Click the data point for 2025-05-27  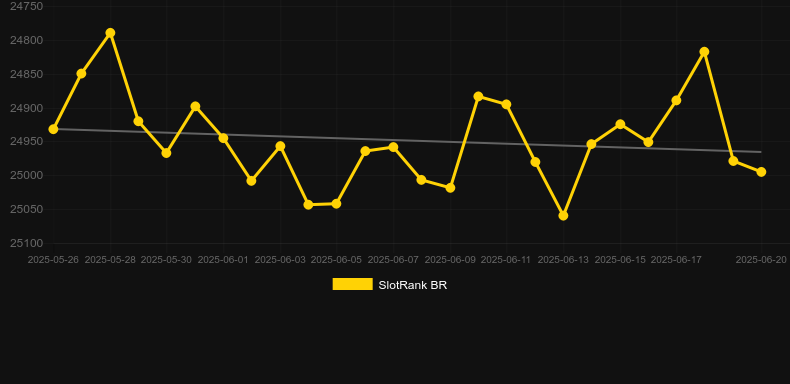(x=81, y=74)
